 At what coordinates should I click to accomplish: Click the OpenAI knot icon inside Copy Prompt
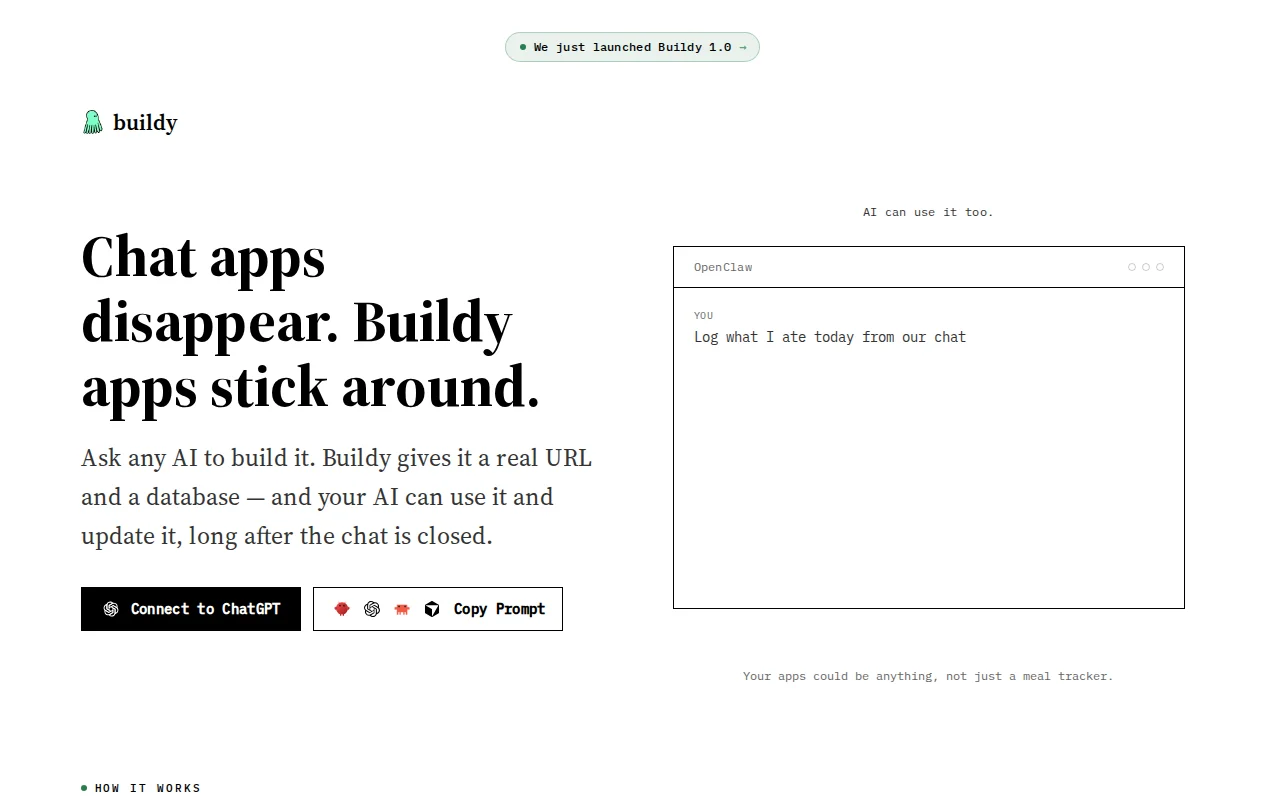click(372, 609)
